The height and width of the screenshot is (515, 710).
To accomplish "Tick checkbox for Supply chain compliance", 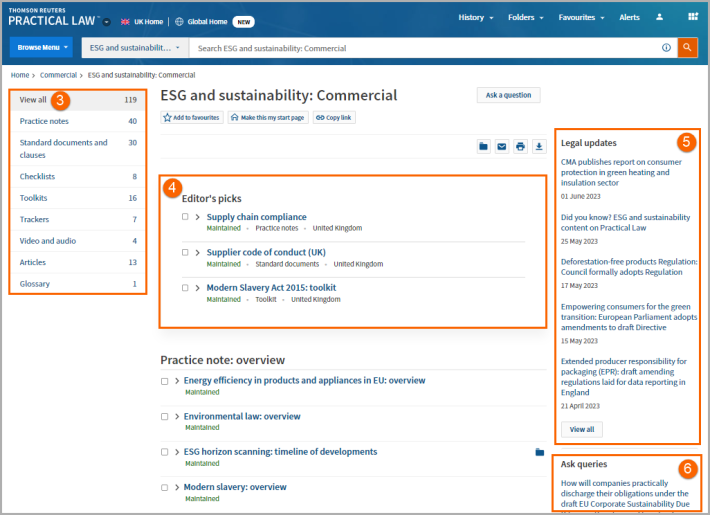I will point(185,217).
